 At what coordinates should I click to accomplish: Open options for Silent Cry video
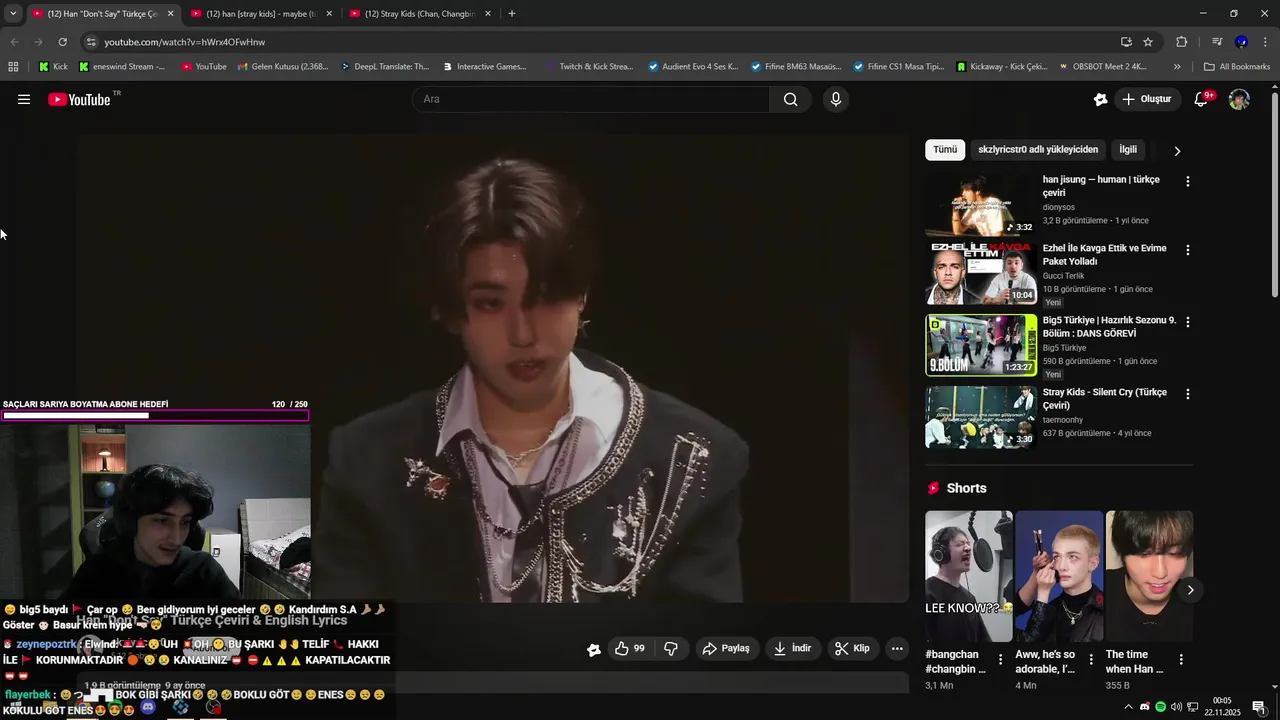tap(1187, 394)
